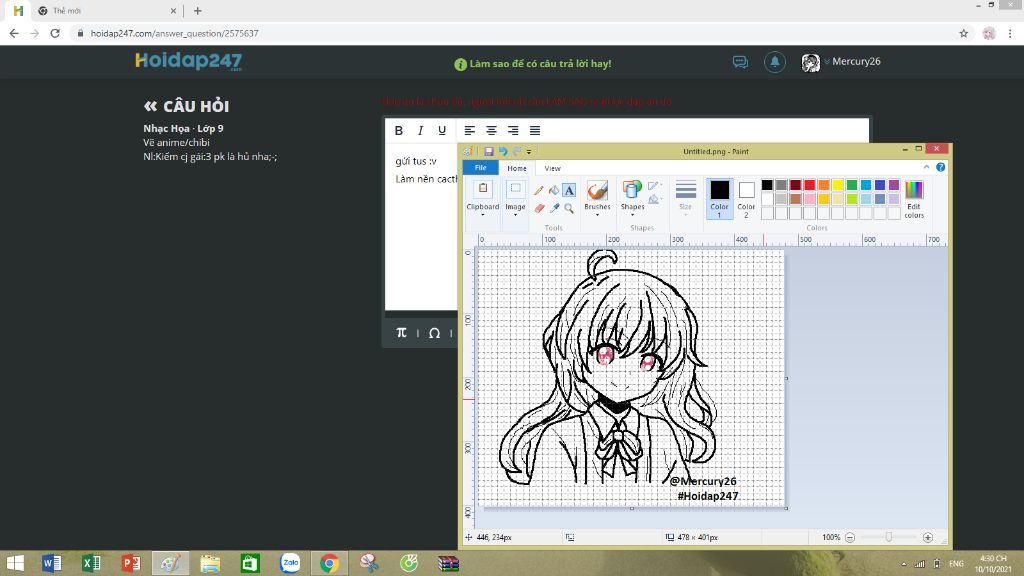1024x576 pixels.
Task: Click the canvas bottom-right resize handle
Action: tap(786, 508)
